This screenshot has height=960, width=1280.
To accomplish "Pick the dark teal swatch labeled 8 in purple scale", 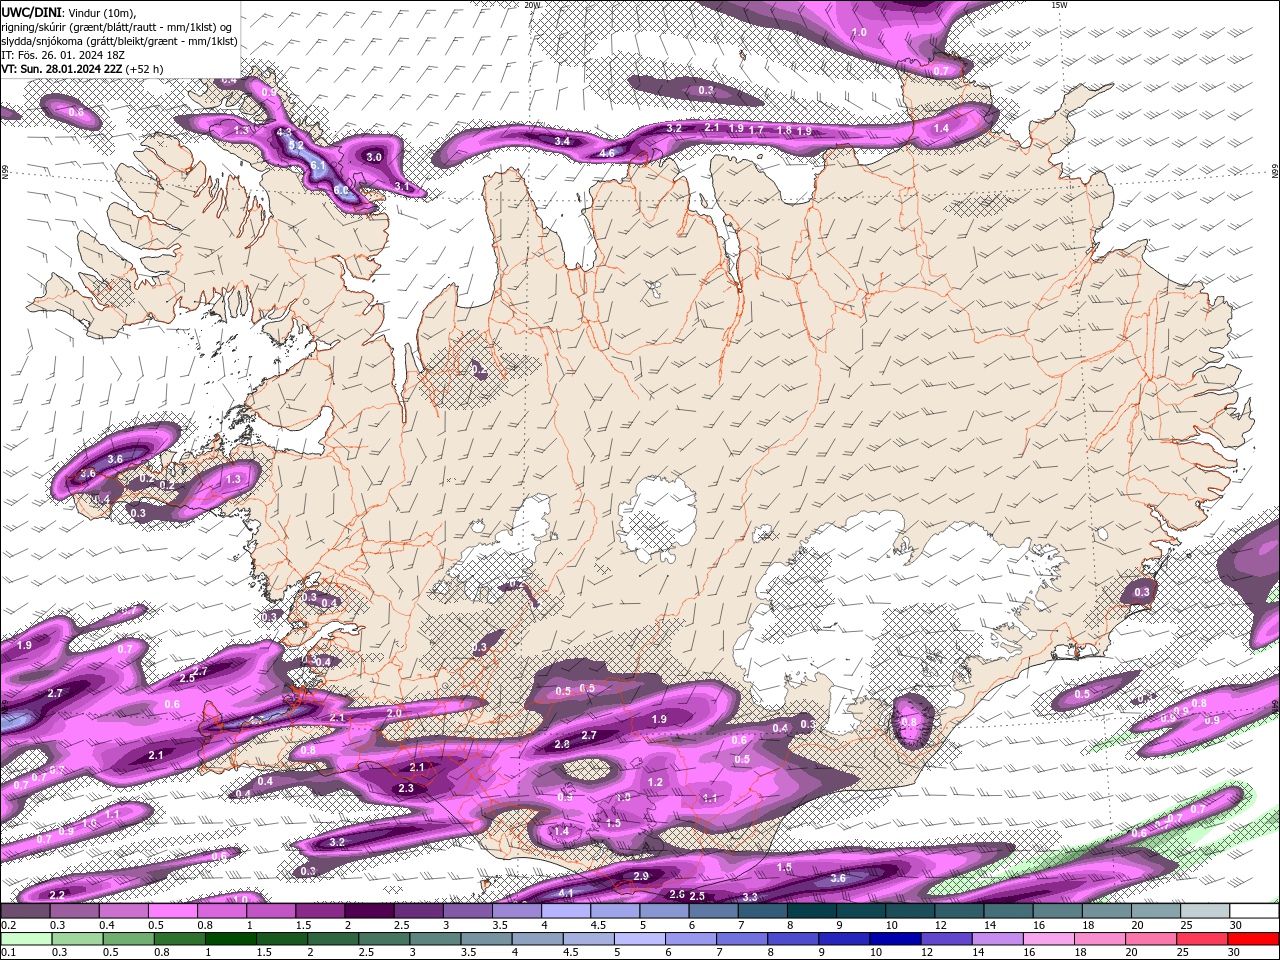I will point(812,911).
